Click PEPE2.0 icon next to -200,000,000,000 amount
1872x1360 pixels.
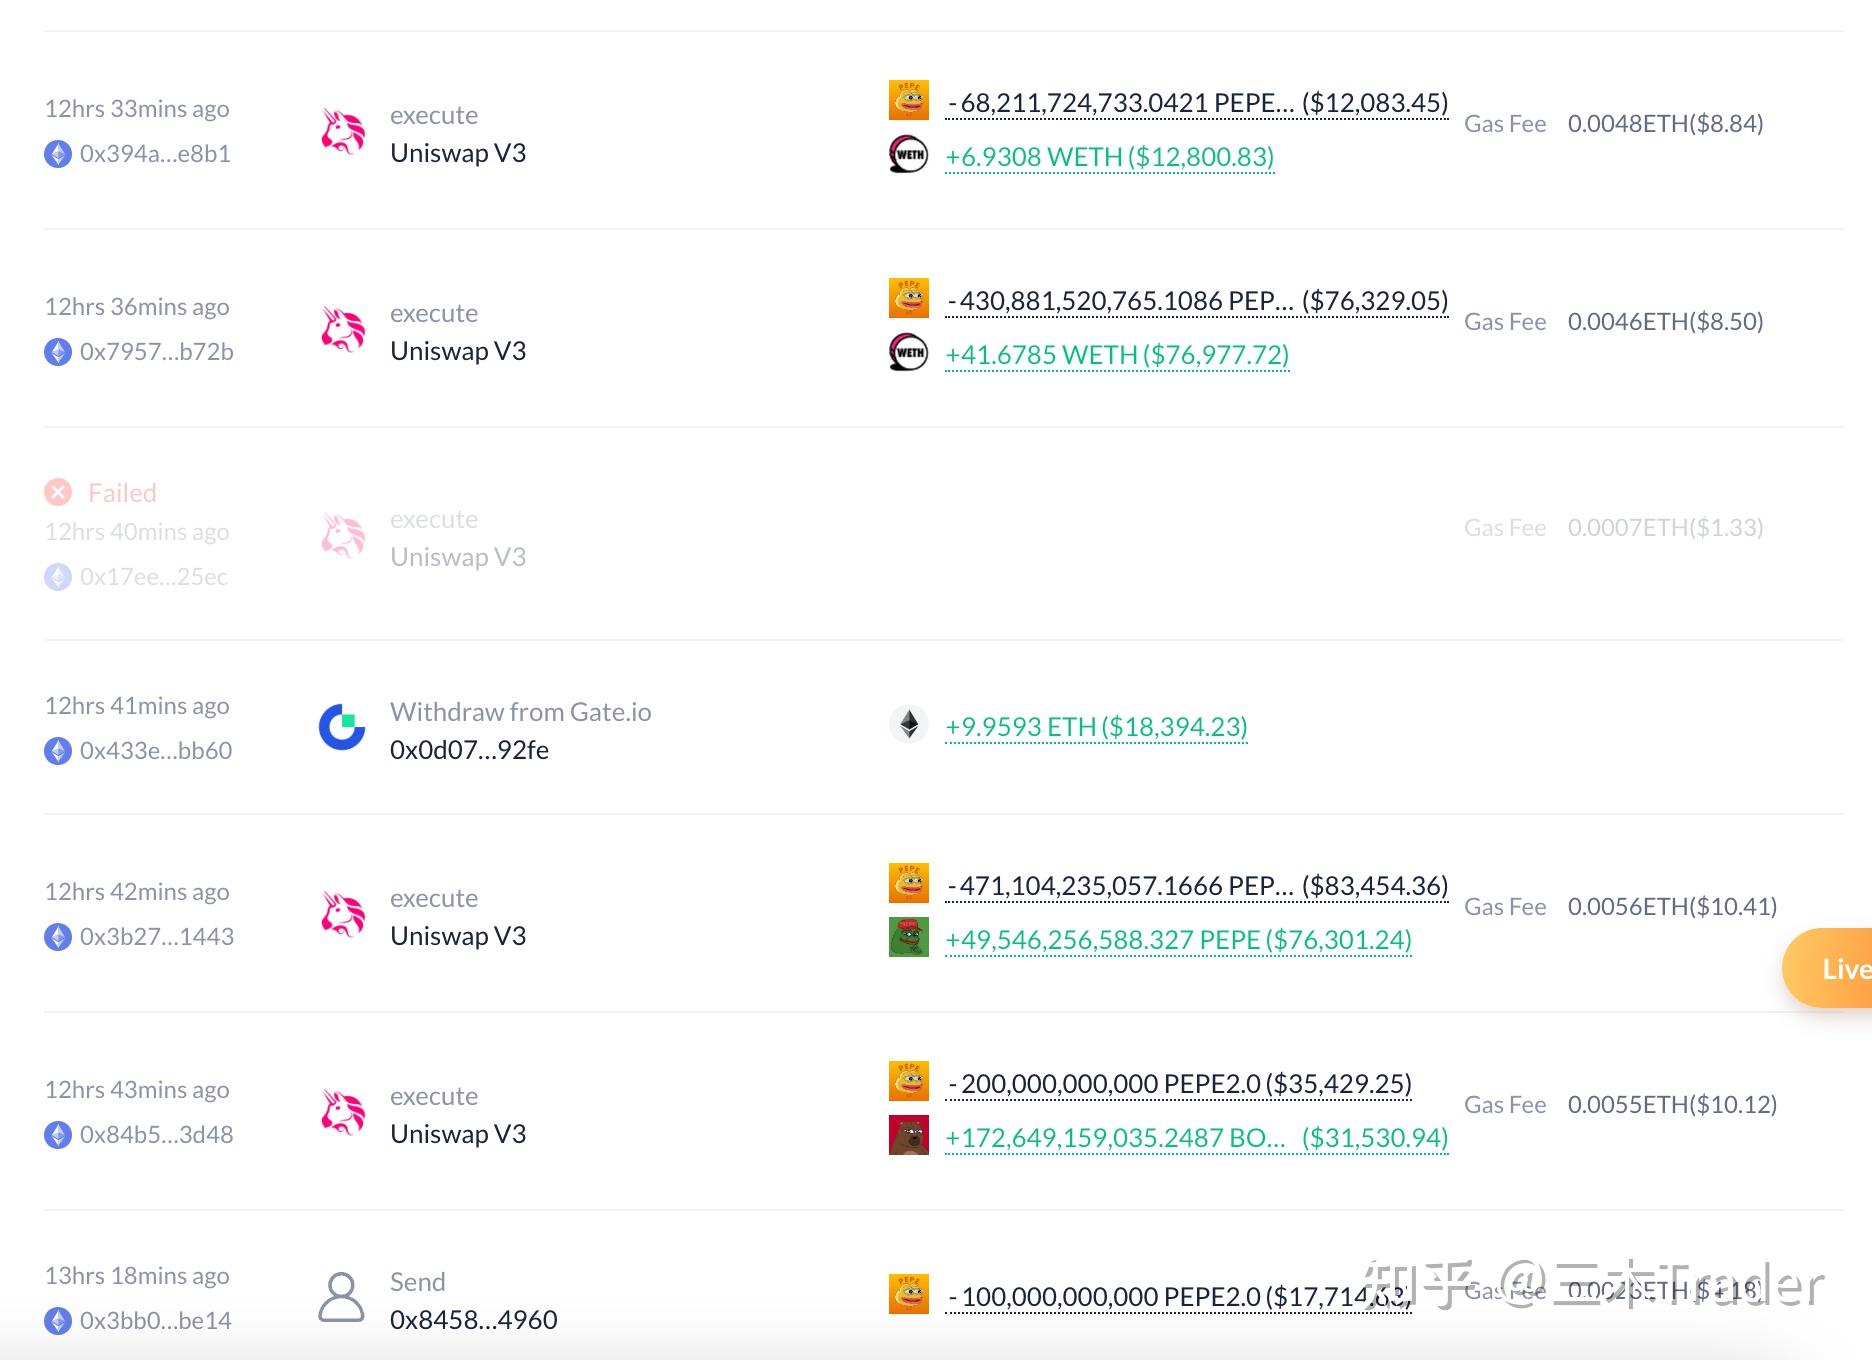pos(909,1081)
